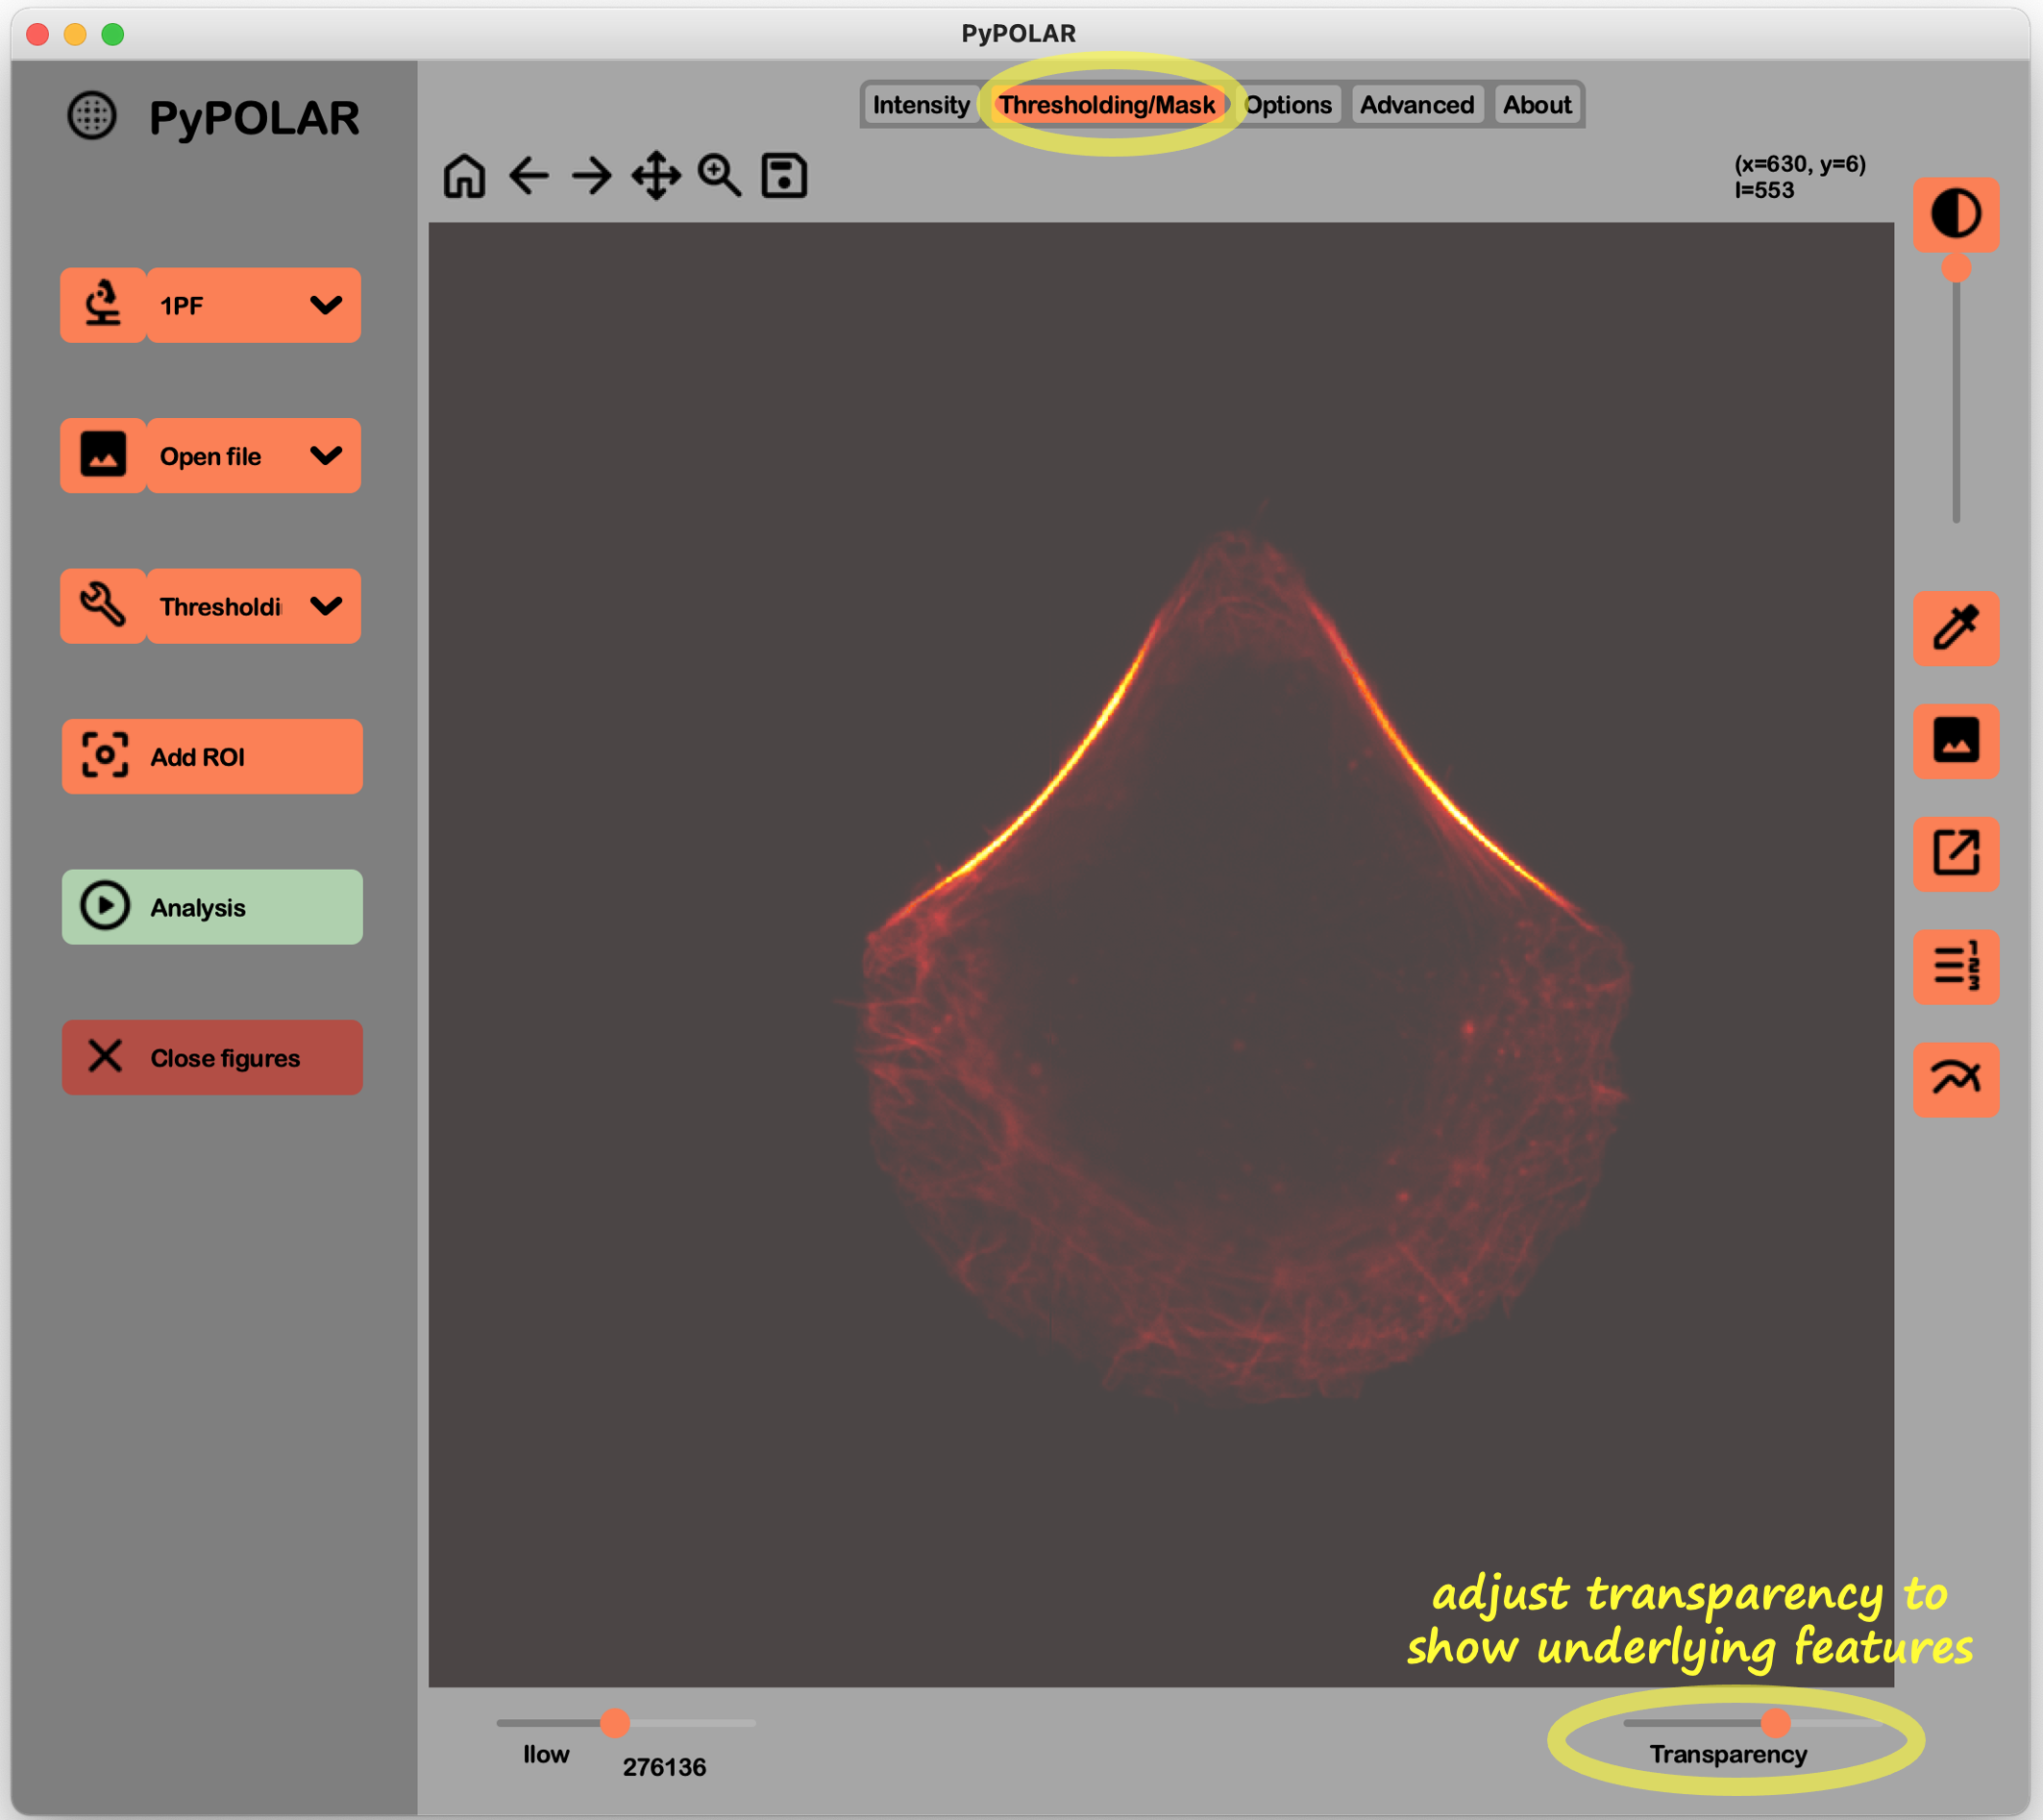Expand the 1PF method dropdown
Viewport: 2043px width, 1820px height.
[326, 305]
